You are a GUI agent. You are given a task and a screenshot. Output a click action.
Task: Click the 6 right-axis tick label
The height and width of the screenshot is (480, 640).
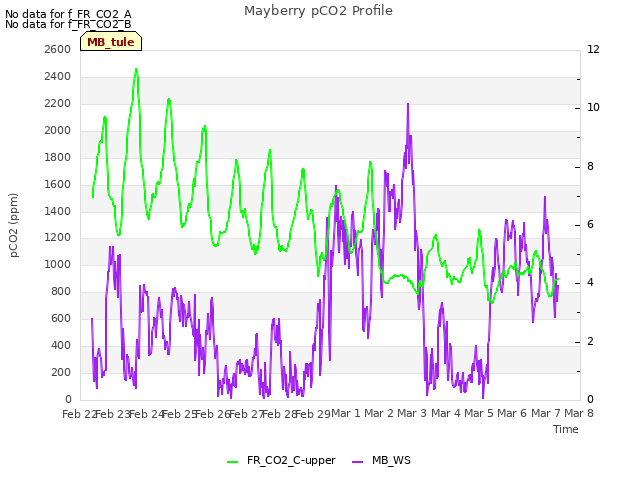[x=590, y=224]
